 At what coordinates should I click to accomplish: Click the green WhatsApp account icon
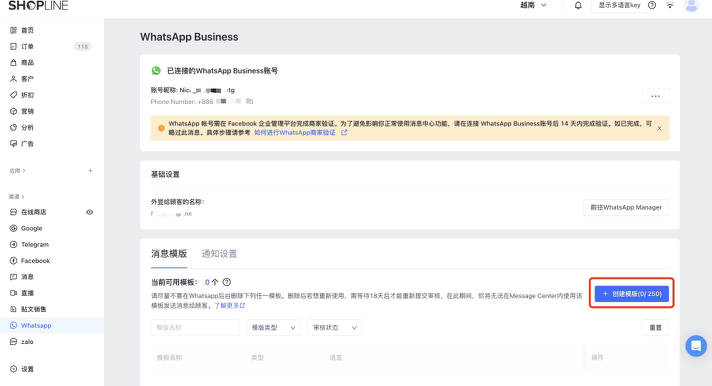pos(156,70)
